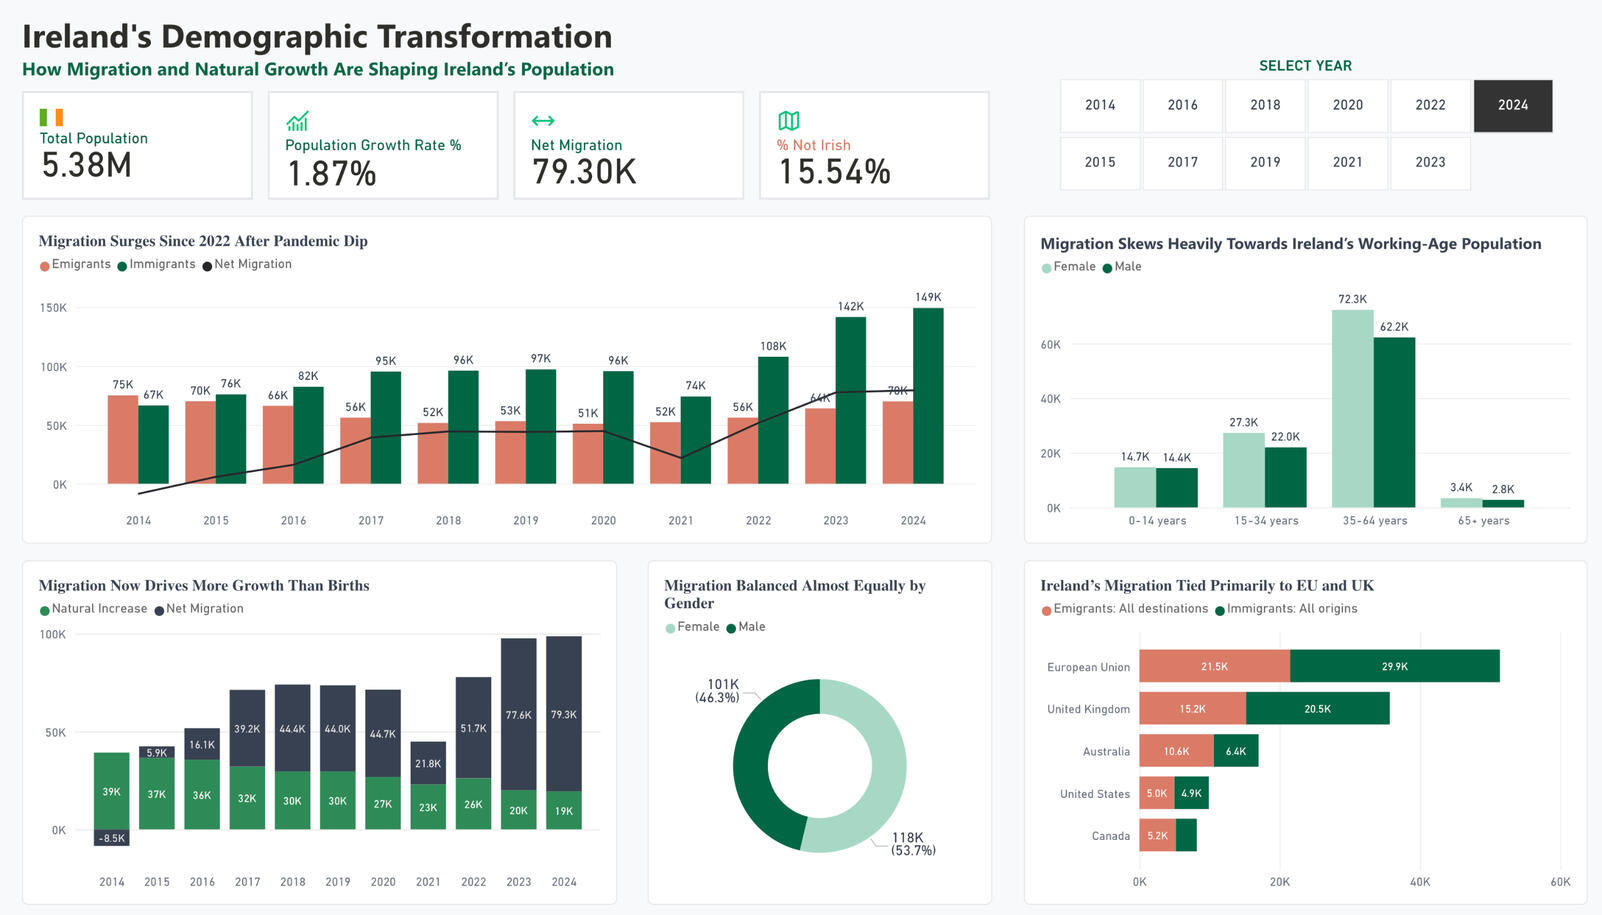Select year 2020 in the year slicer
Image resolution: width=1602 pixels, height=915 pixels.
[x=1347, y=105]
